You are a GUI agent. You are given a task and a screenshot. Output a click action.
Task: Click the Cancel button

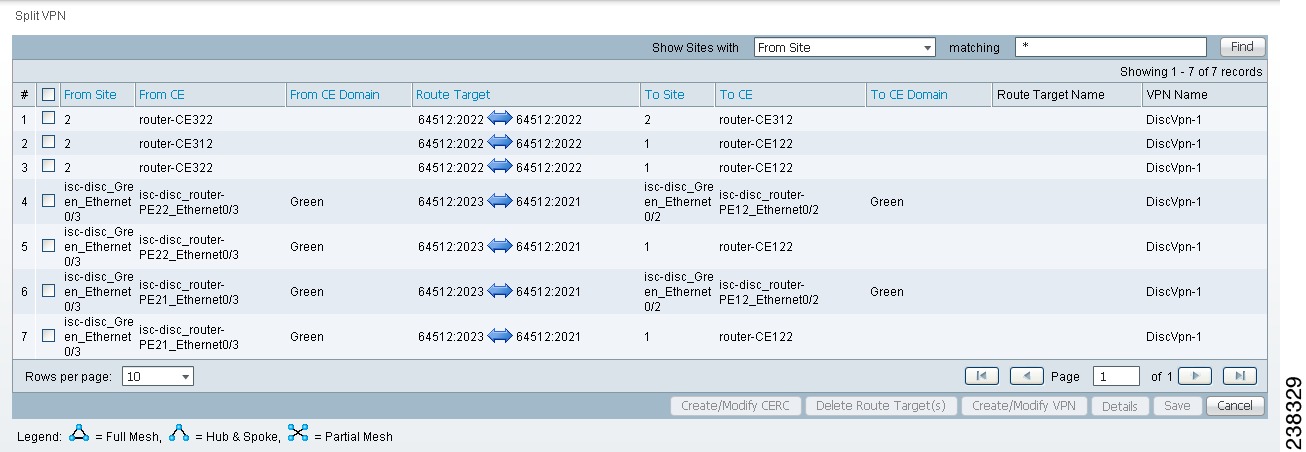tap(1235, 406)
